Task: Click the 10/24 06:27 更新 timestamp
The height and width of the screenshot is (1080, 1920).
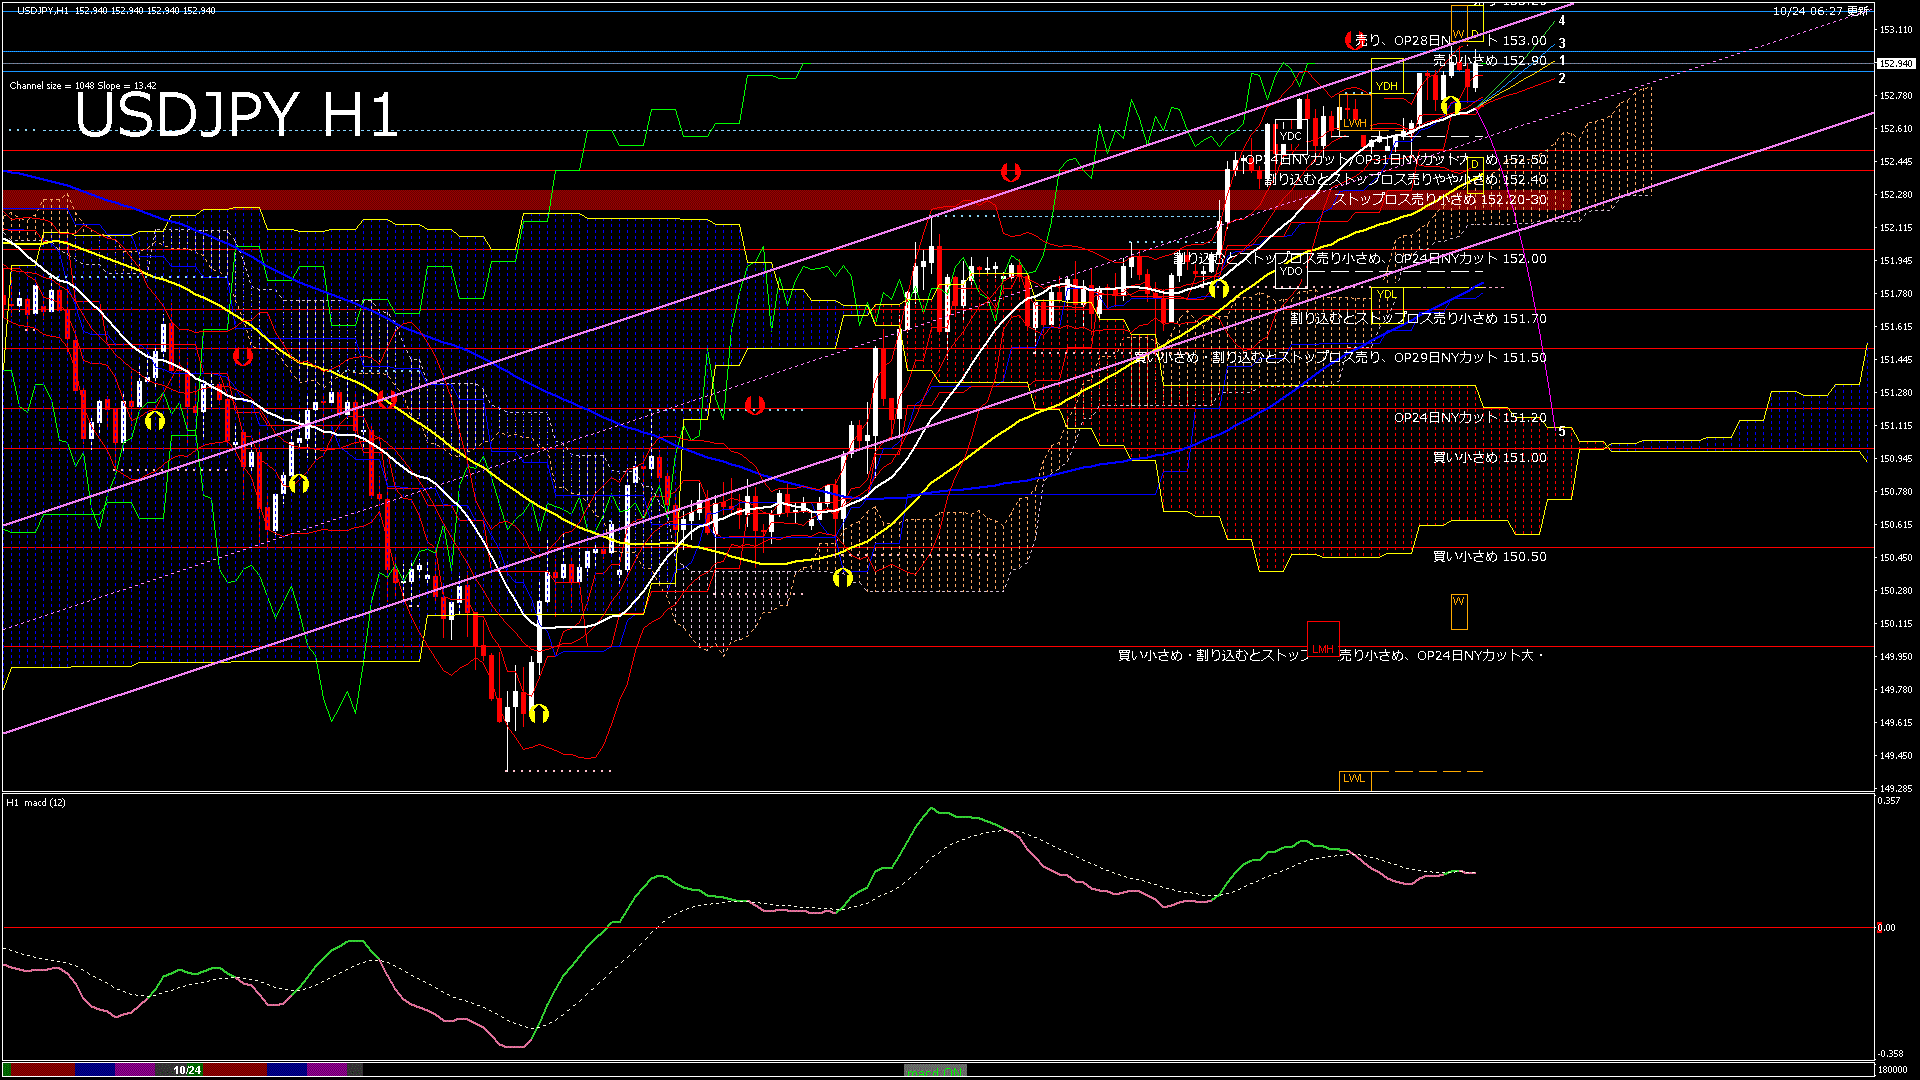Action: pyautogui.click(x=1820, y=11)
